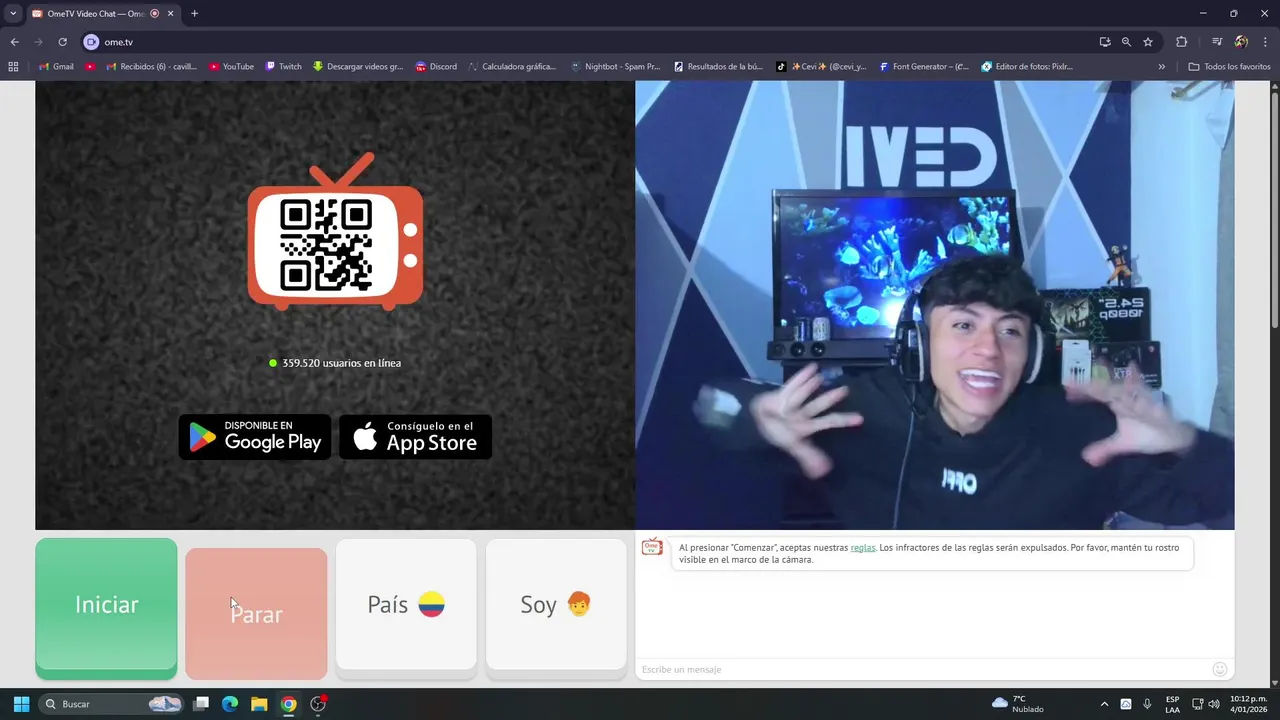Expand the hidden system tray icons

(x=1104, y=704)
